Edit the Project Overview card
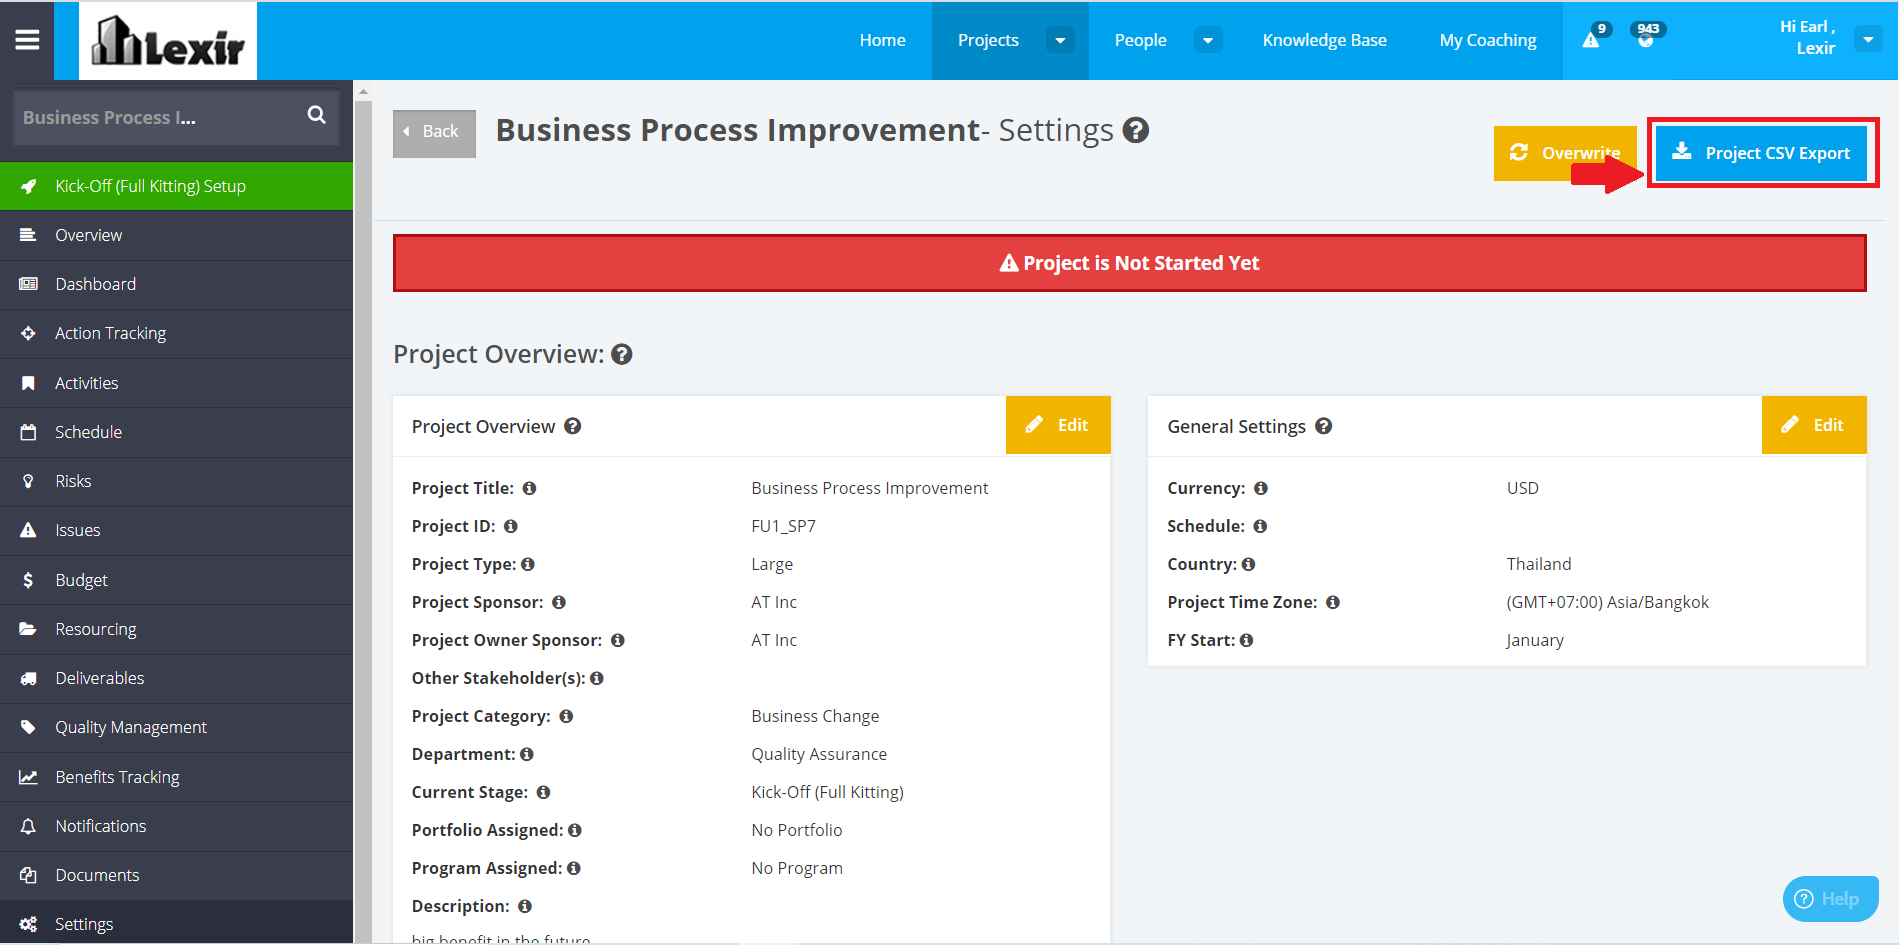 pos(1058,425)
